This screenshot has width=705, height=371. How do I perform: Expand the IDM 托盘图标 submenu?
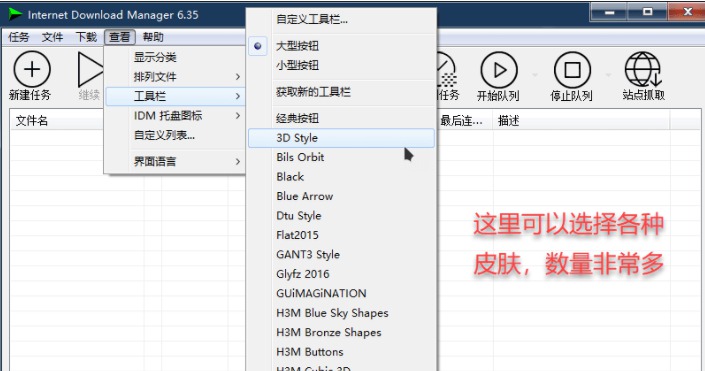point(175,116)
